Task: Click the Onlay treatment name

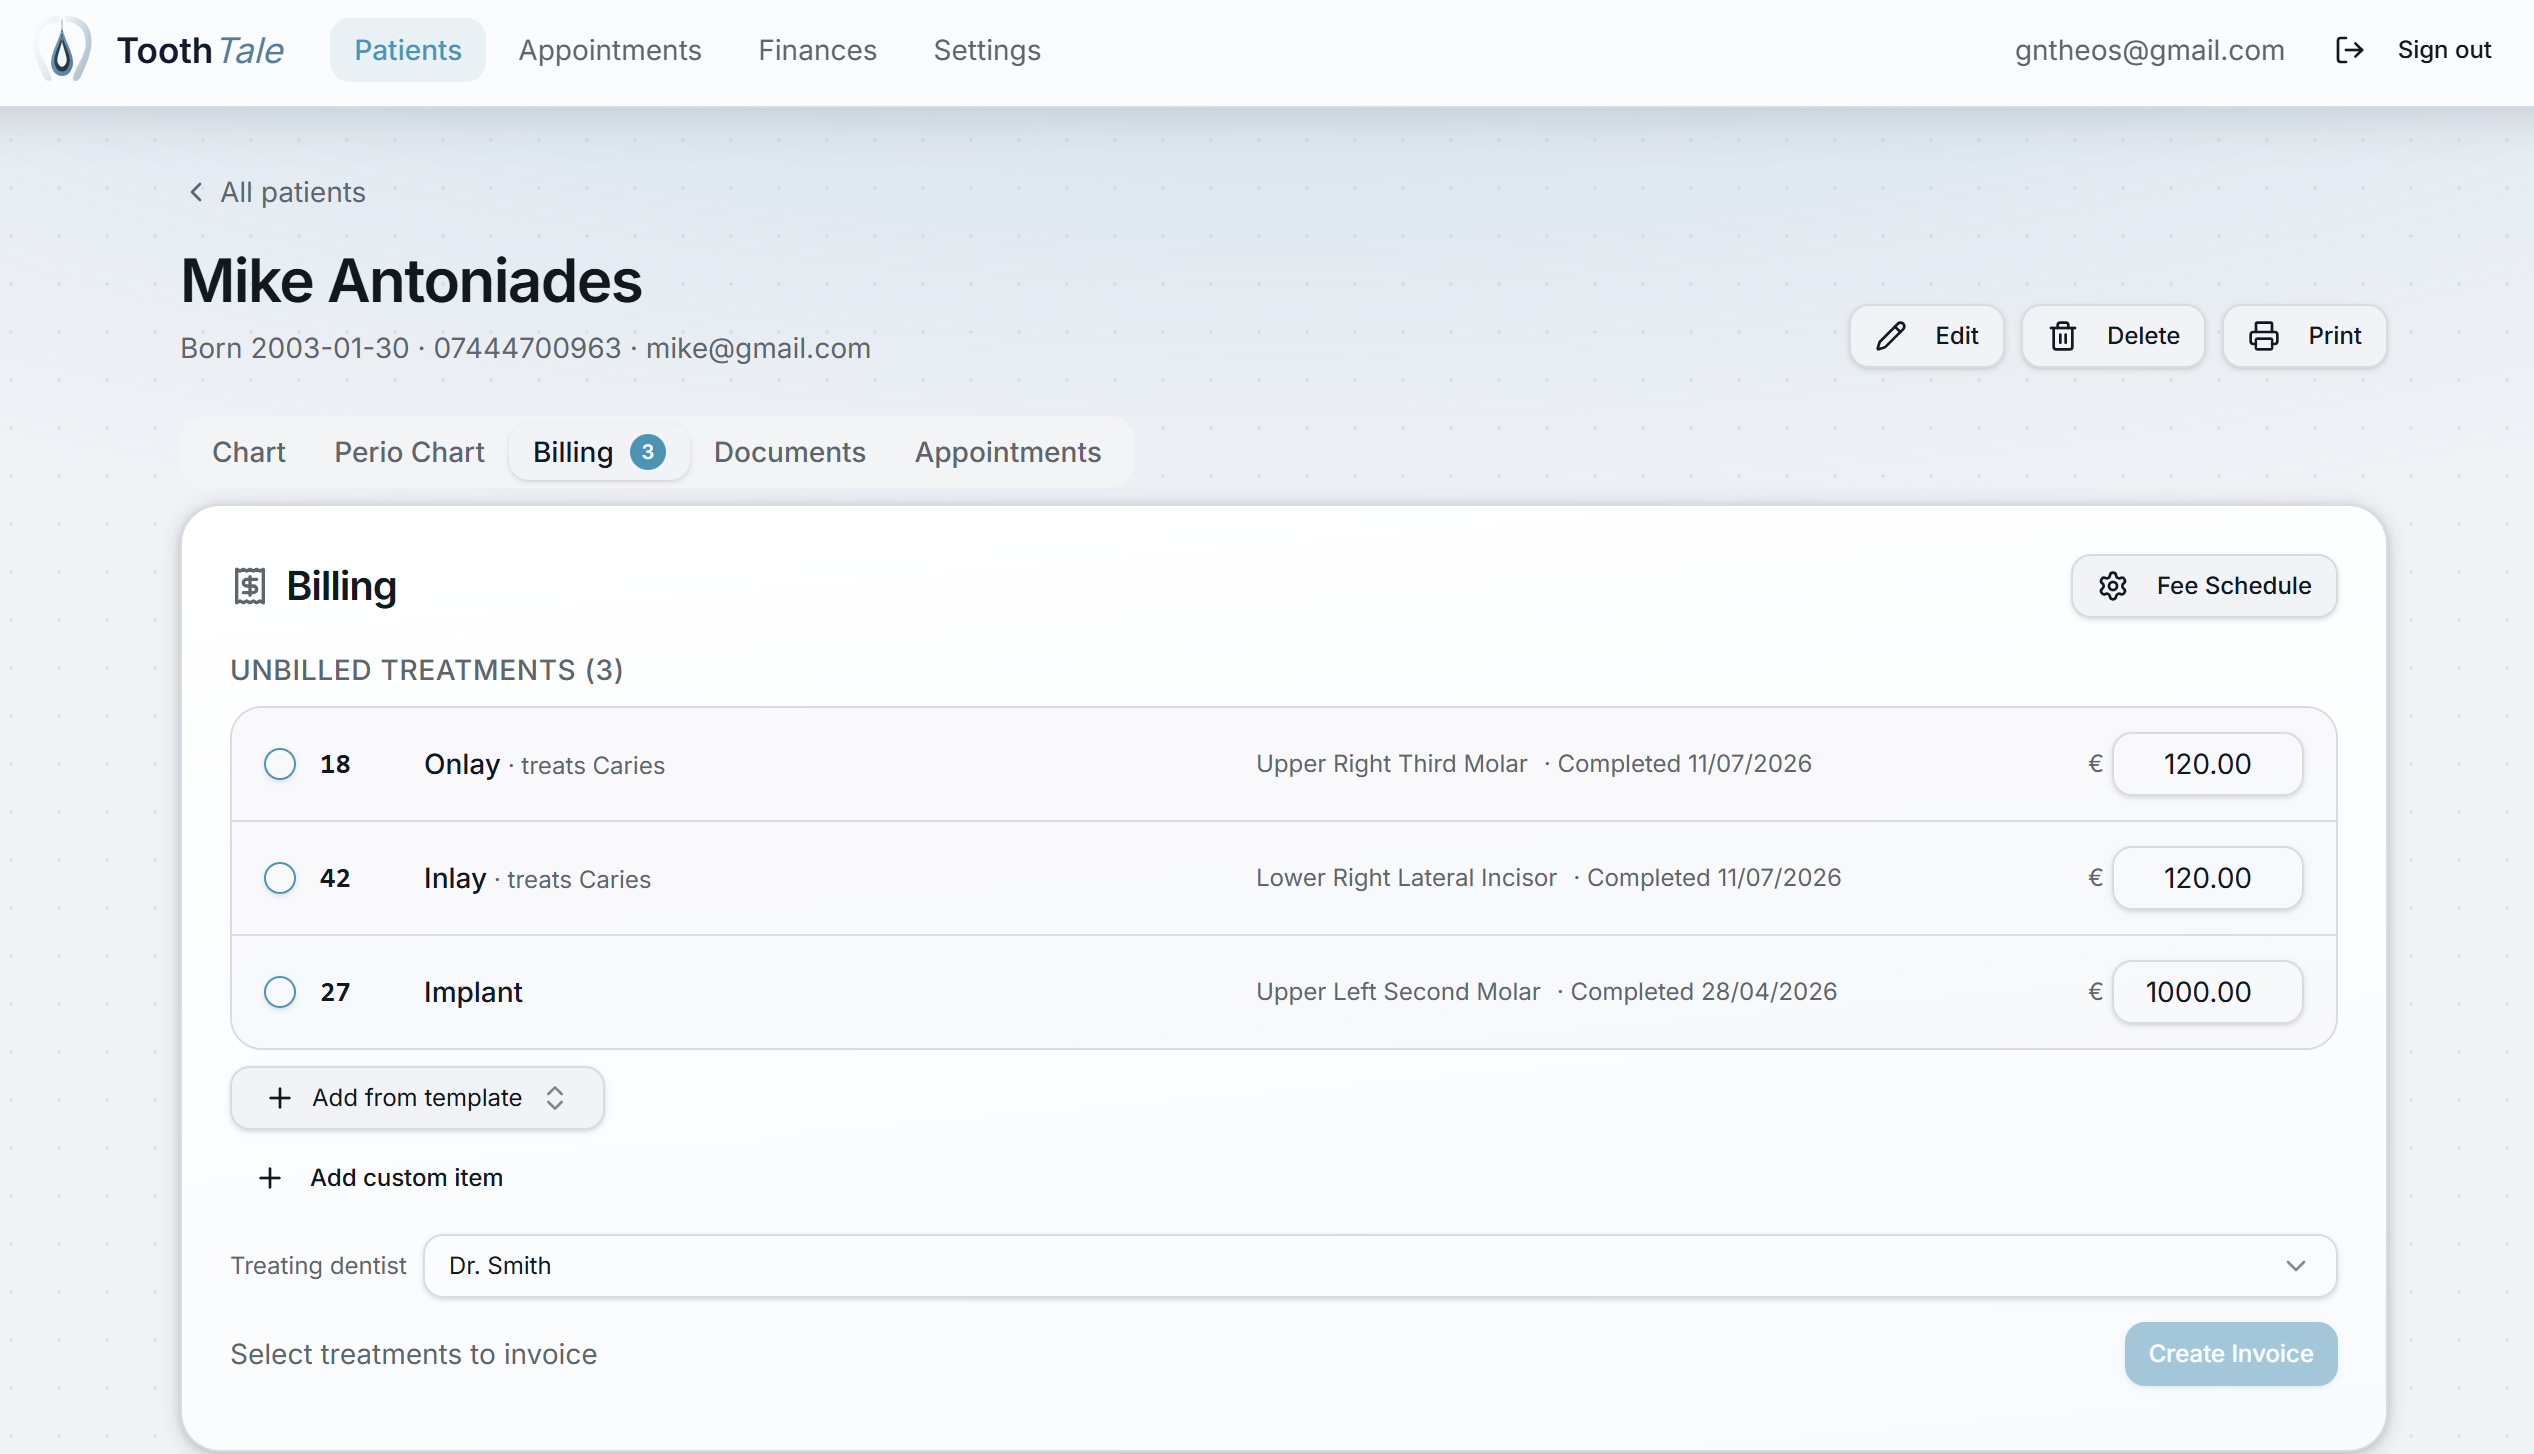Action: pyautogui.click(x=462, y=764)
